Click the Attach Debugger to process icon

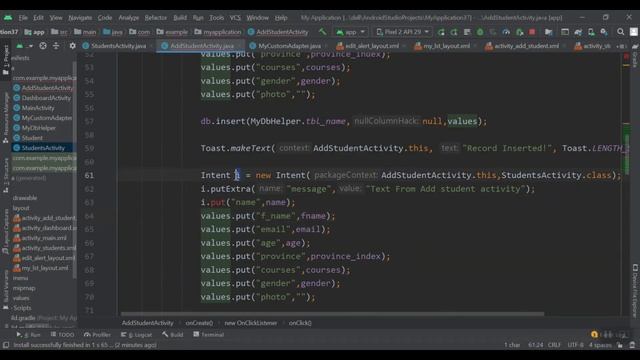519,32
